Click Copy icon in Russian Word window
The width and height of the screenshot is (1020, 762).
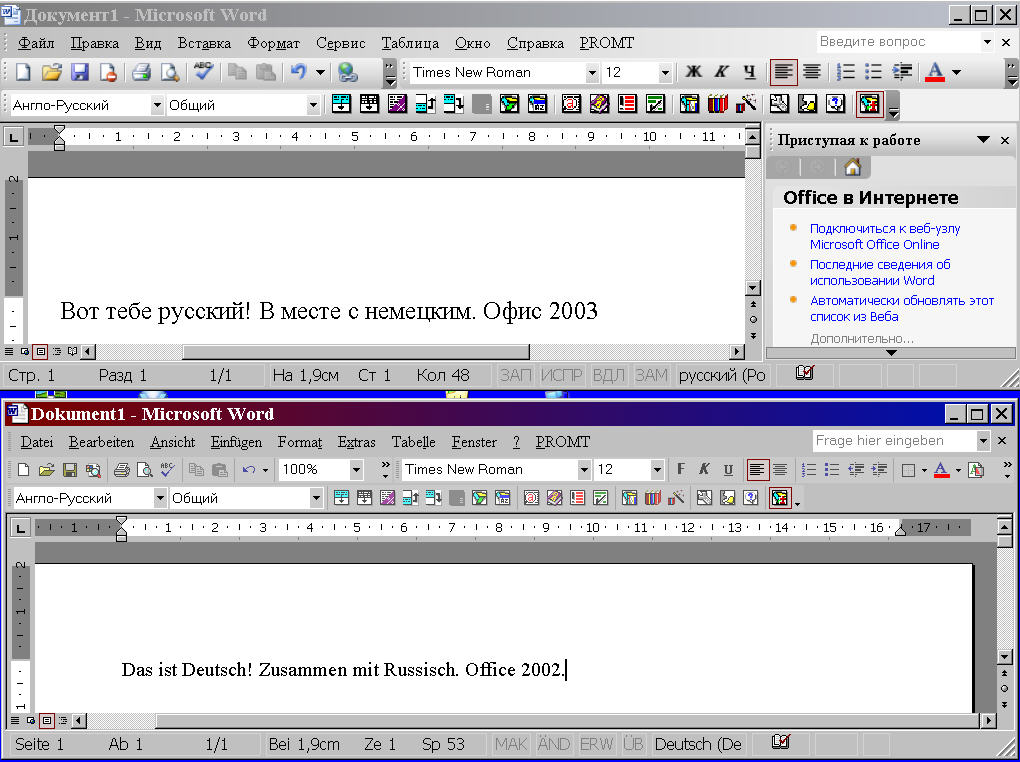pyautogui.click(x=237, y=72)
